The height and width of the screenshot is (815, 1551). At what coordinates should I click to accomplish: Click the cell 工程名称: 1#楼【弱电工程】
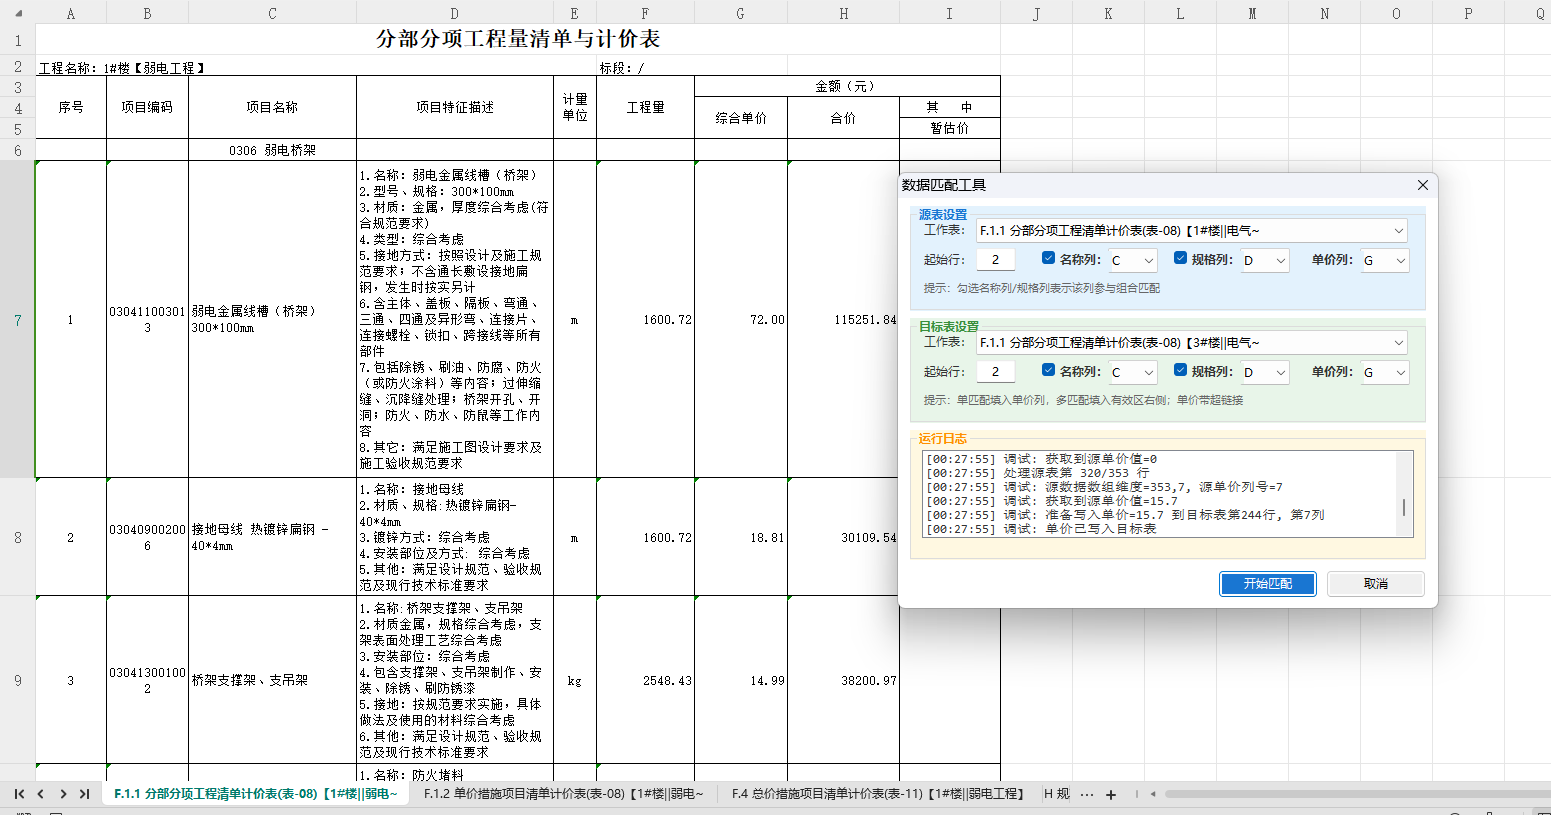tap(122, 68)
